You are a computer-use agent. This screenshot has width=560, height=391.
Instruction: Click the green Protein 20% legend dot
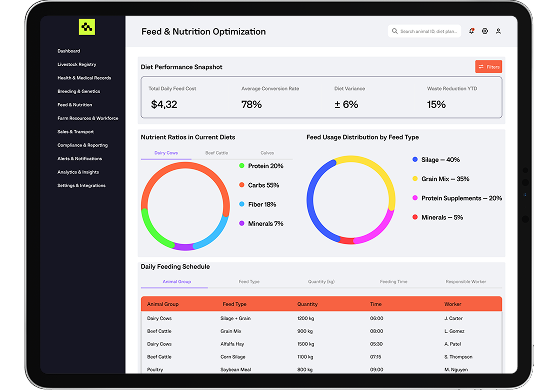coord(242,166)
